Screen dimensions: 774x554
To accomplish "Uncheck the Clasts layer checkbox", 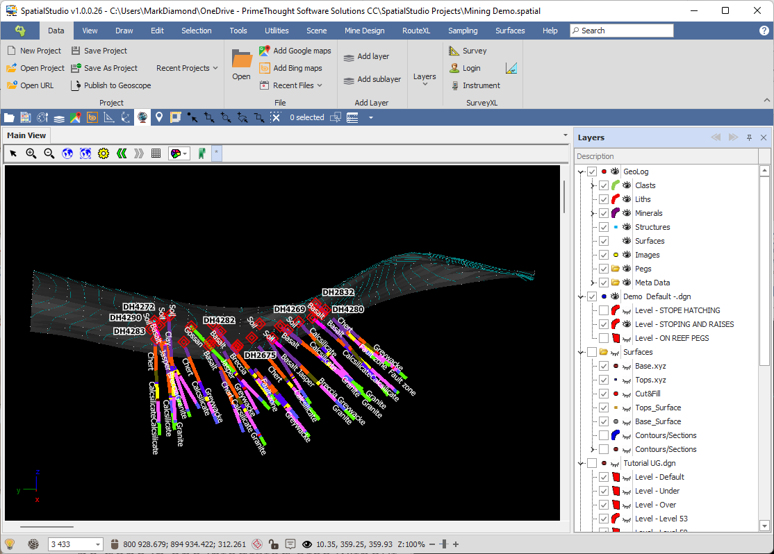I will (x=604, y=186).
